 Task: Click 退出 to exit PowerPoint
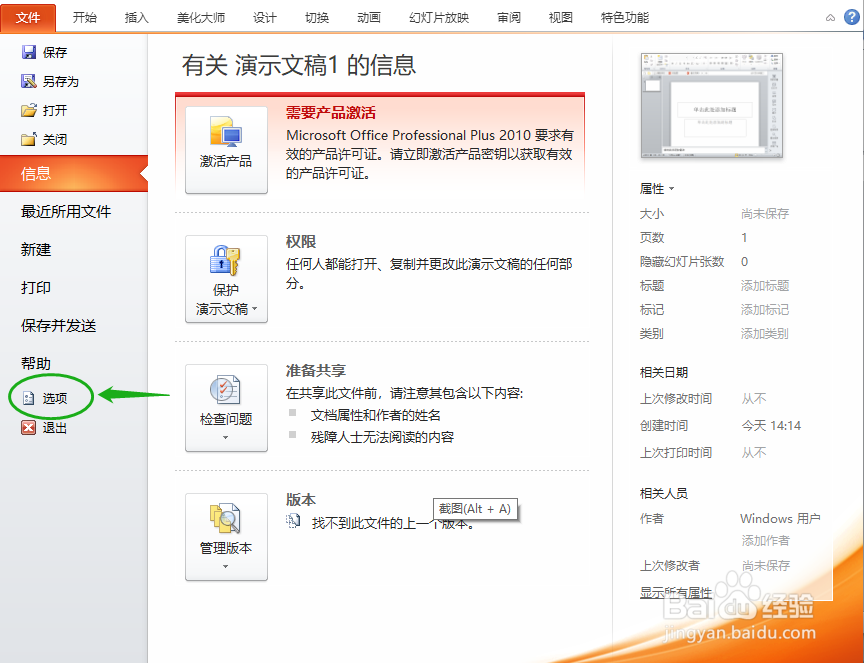coord(55,427)
